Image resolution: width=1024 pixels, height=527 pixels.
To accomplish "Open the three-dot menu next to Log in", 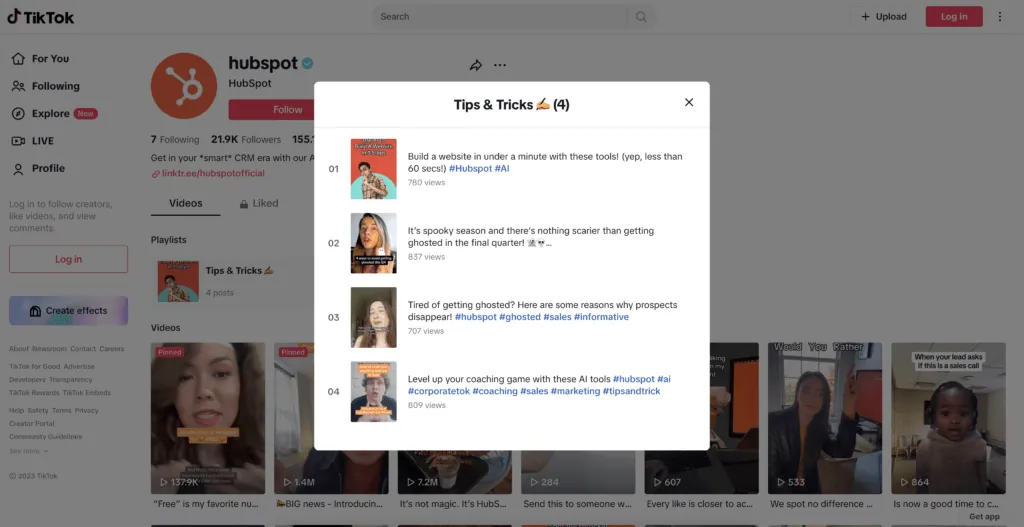I will click(x=999, y=17).
